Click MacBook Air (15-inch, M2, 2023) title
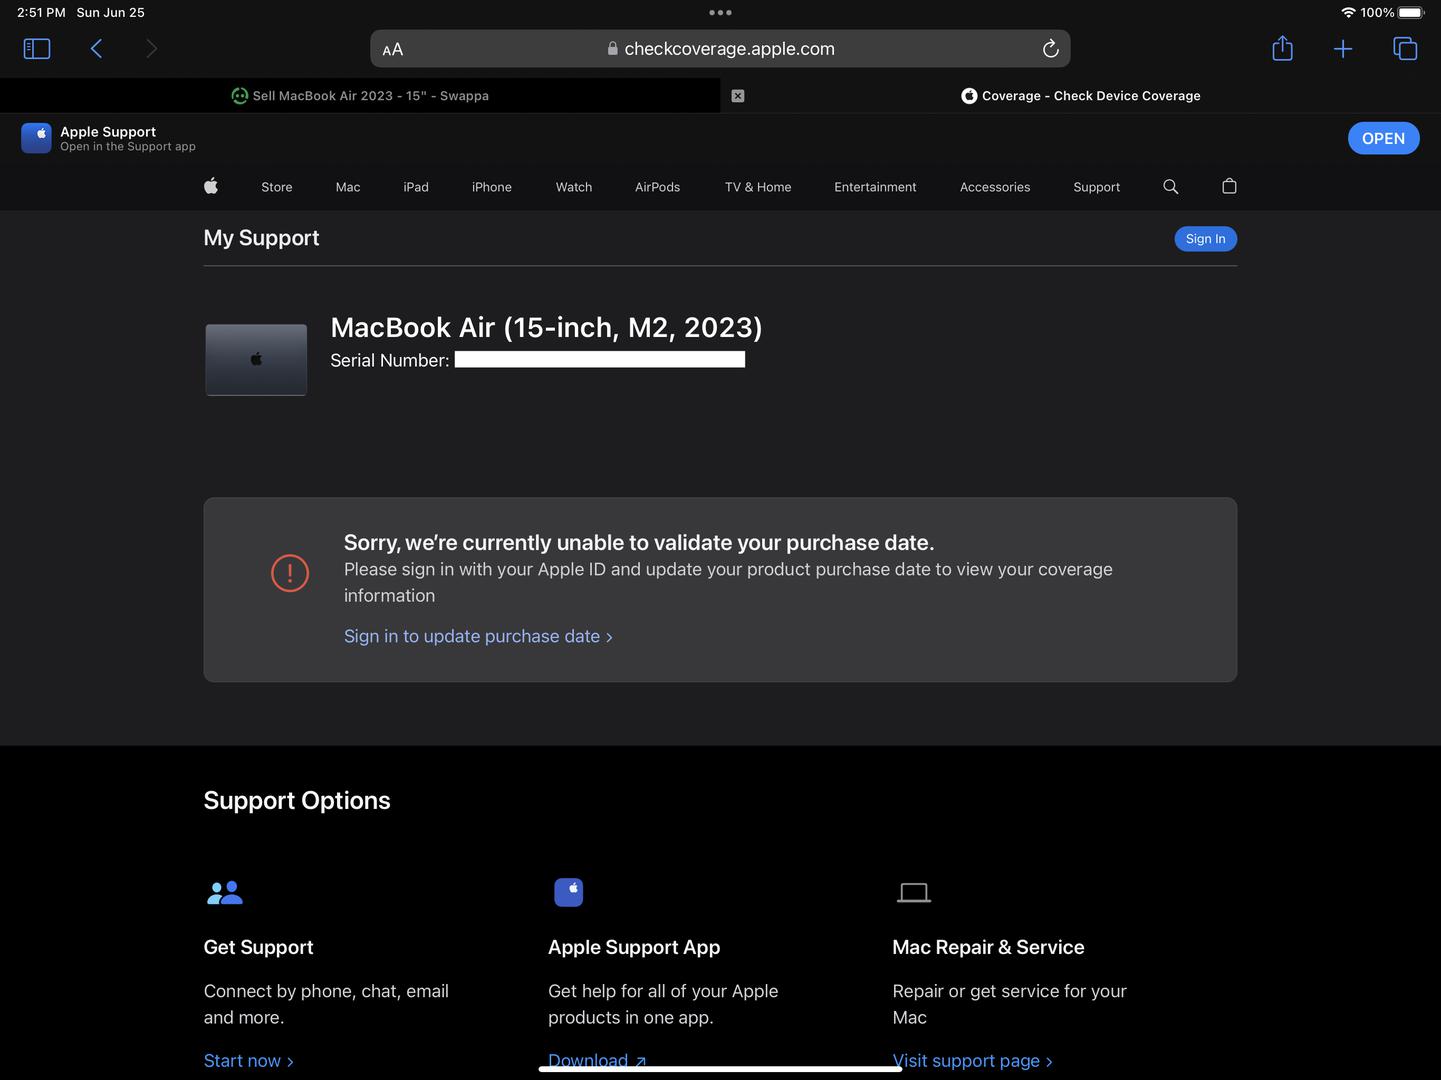The image size is (1441, 1080). [x=546, y=328]
